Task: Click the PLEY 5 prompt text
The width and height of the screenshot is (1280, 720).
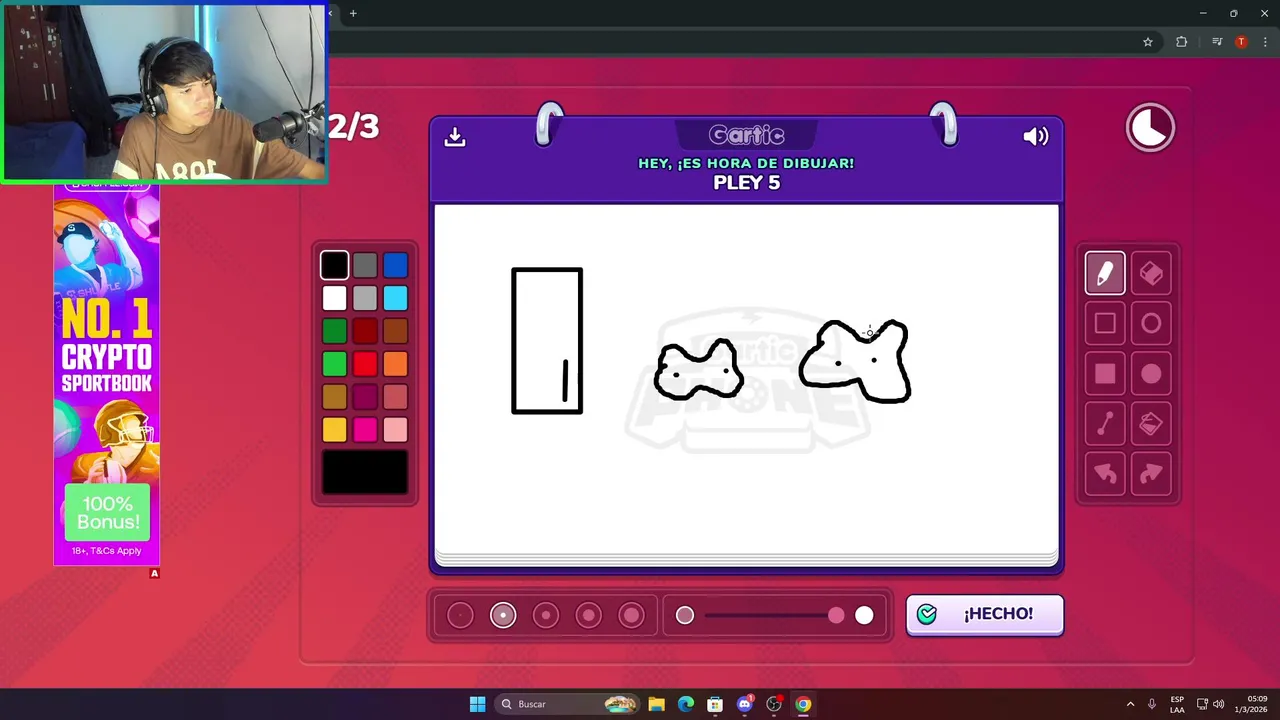Action: (x=746, y=183)
